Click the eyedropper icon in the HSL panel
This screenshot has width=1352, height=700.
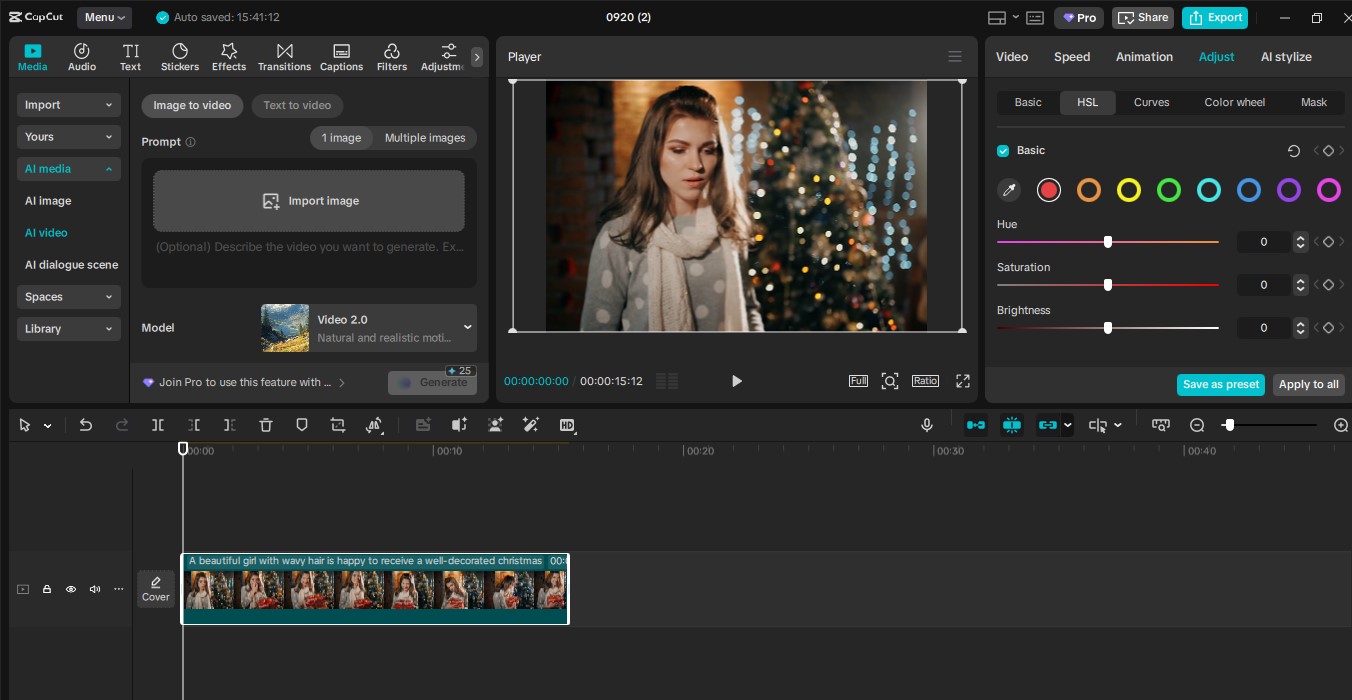click(1009, 190)
